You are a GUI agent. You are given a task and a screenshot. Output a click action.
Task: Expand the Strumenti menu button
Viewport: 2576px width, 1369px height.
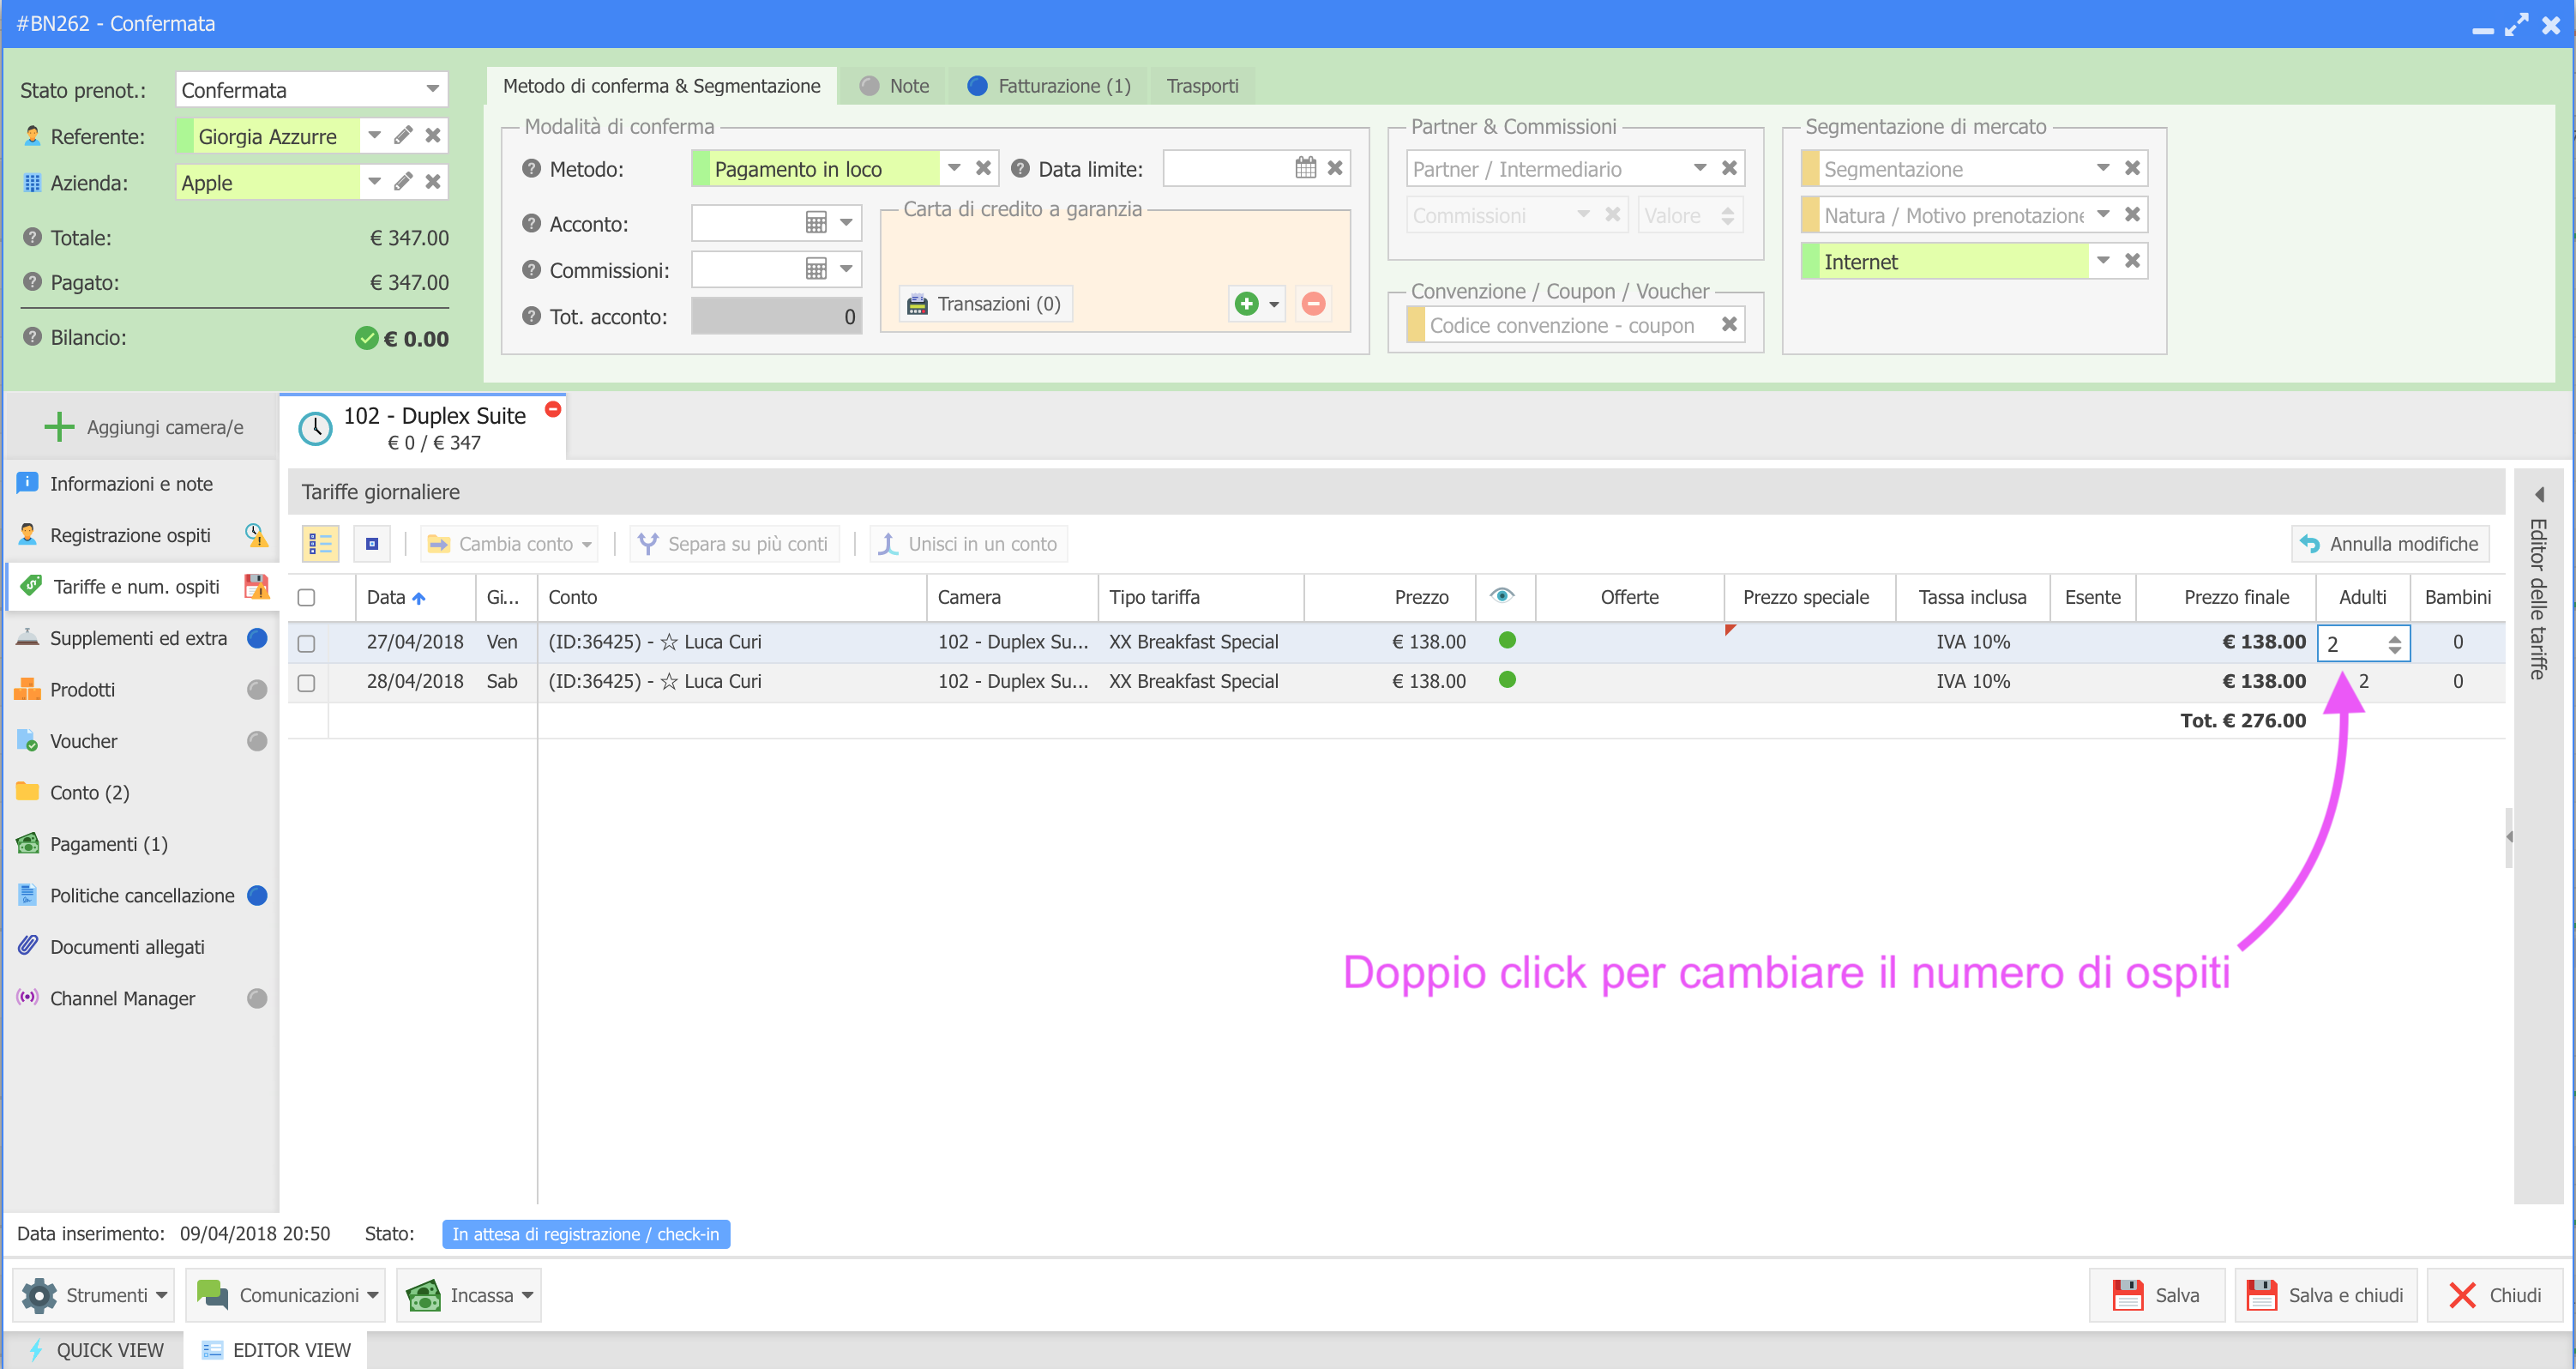[x=93, y=1296]
